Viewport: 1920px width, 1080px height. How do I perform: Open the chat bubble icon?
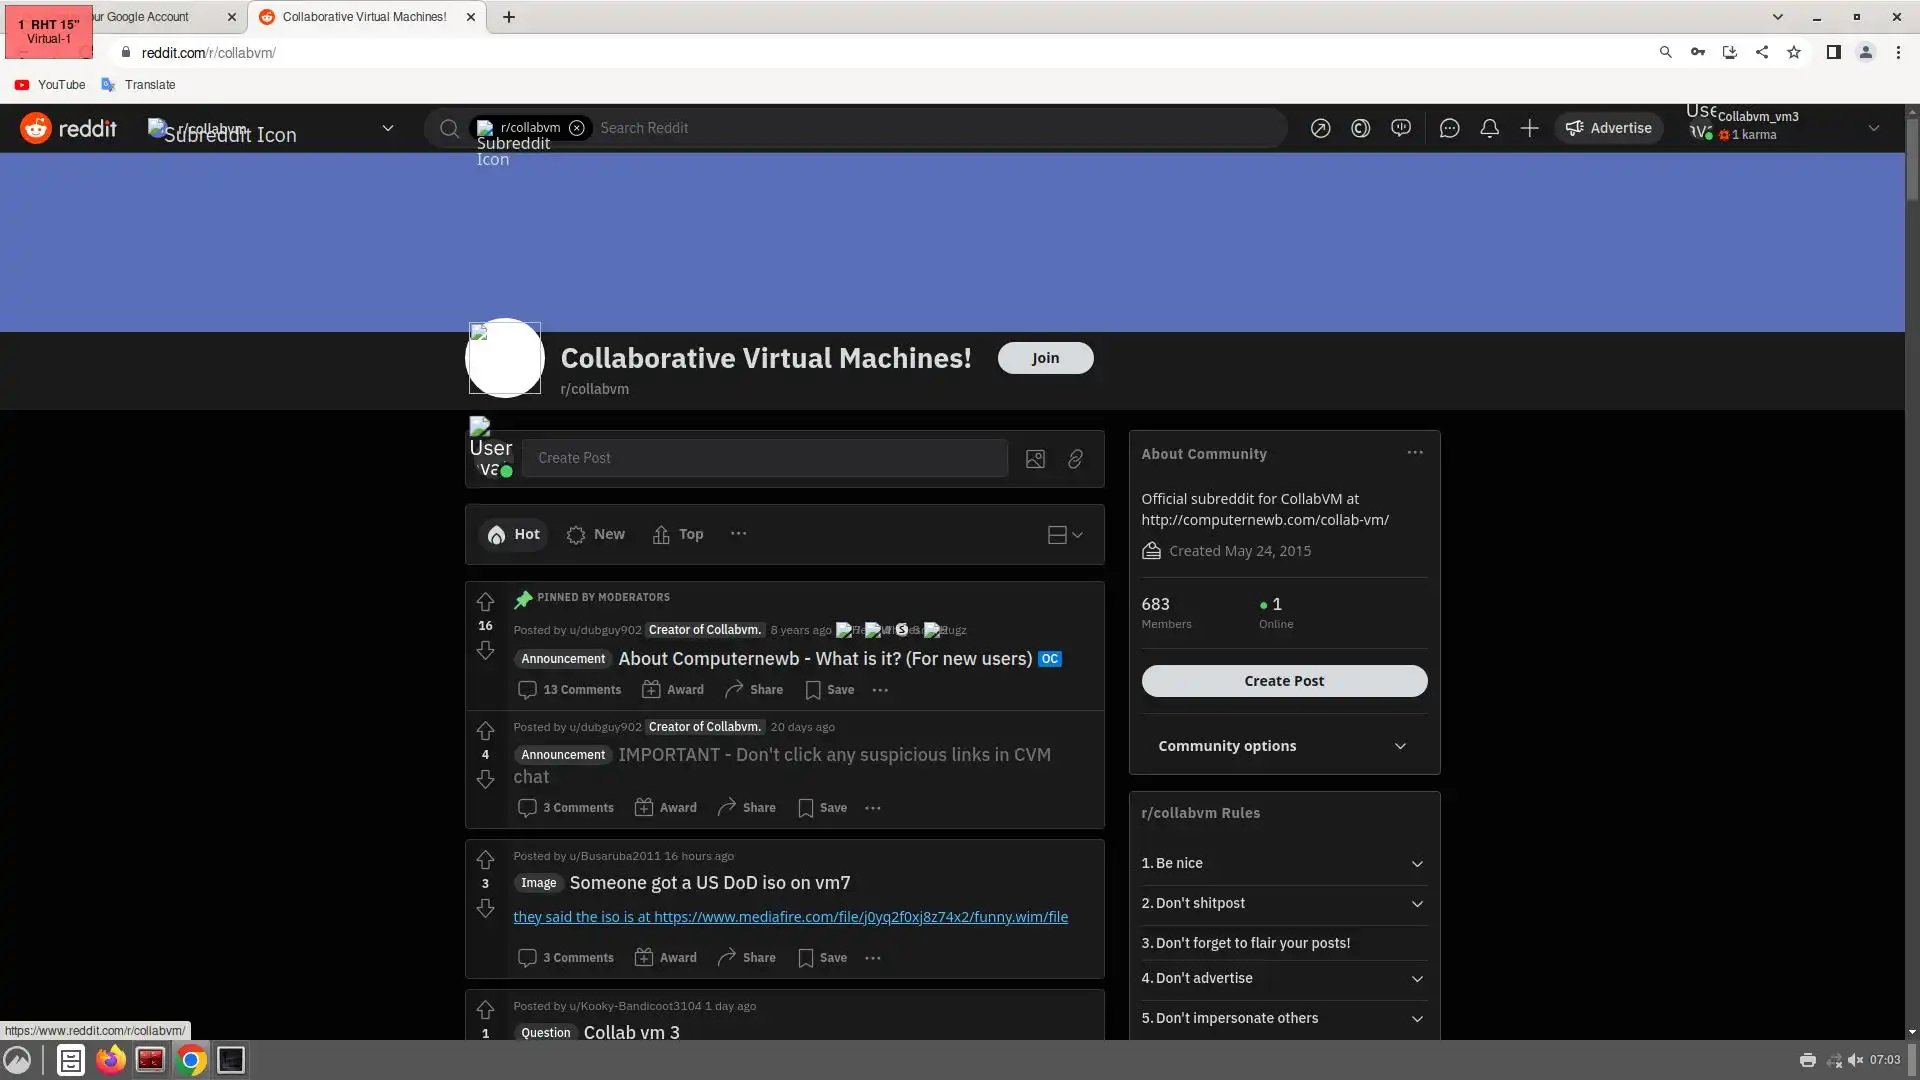point(1449,128)
